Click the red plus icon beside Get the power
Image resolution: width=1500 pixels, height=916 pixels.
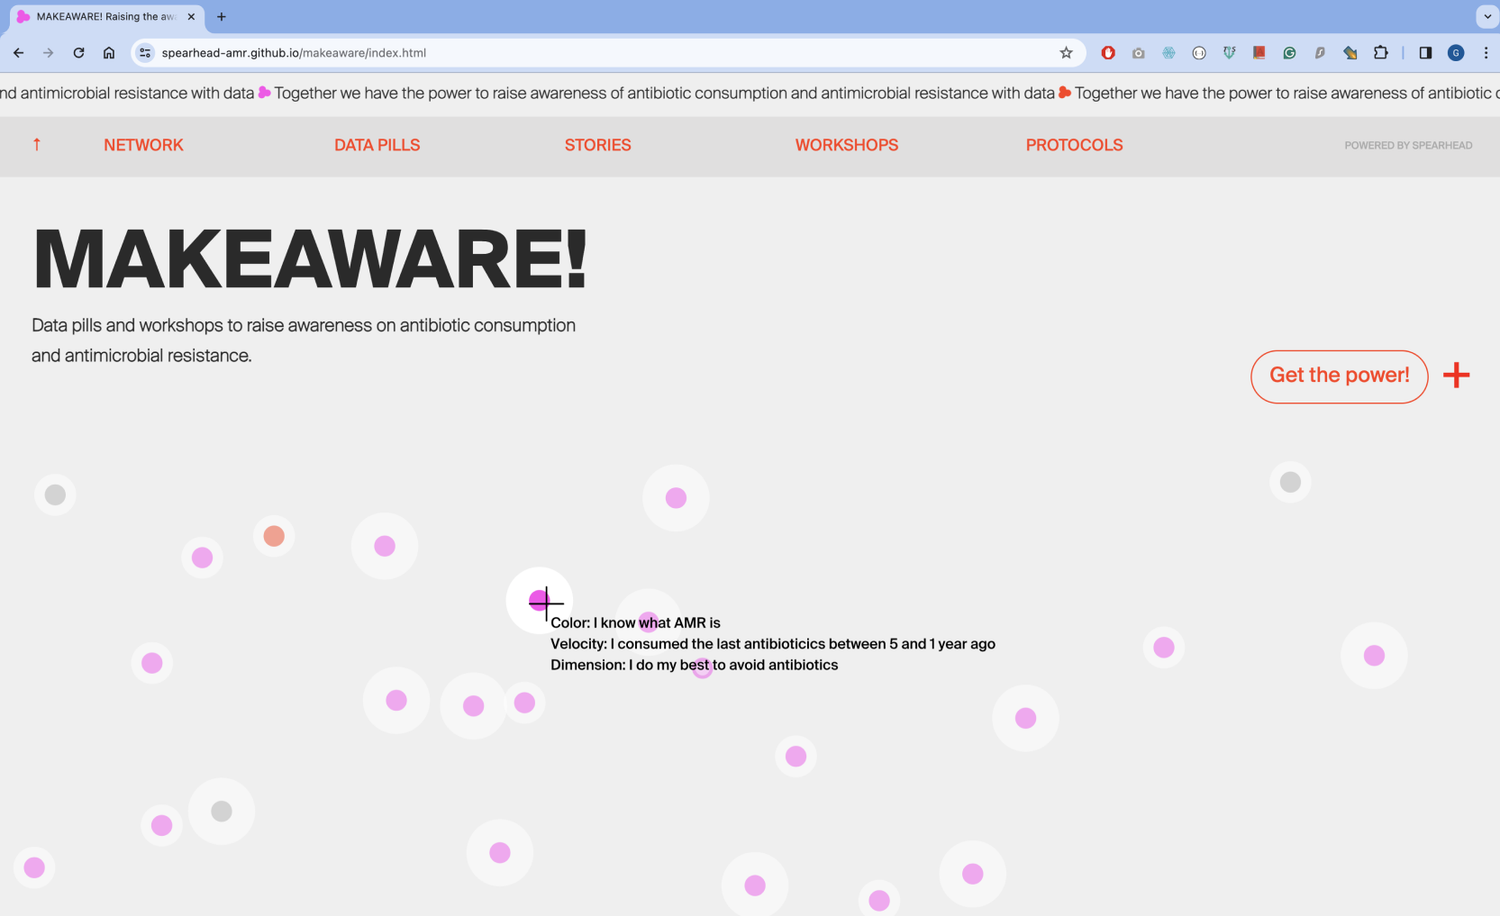1456,375
